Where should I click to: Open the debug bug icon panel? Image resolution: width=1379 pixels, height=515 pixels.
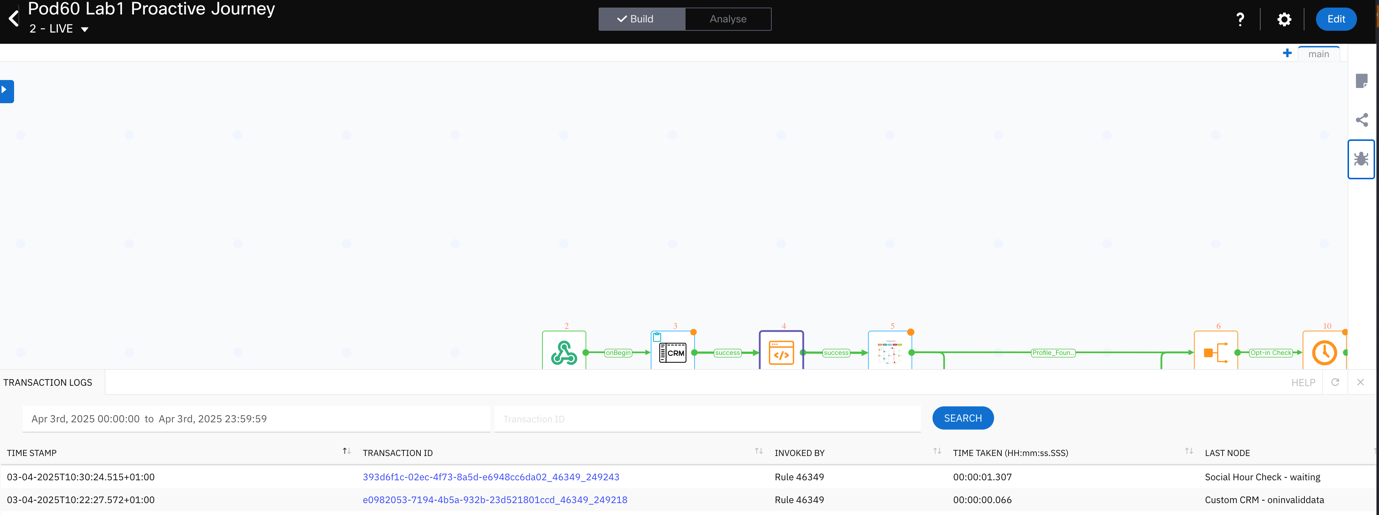click(x=1361, y=159)
